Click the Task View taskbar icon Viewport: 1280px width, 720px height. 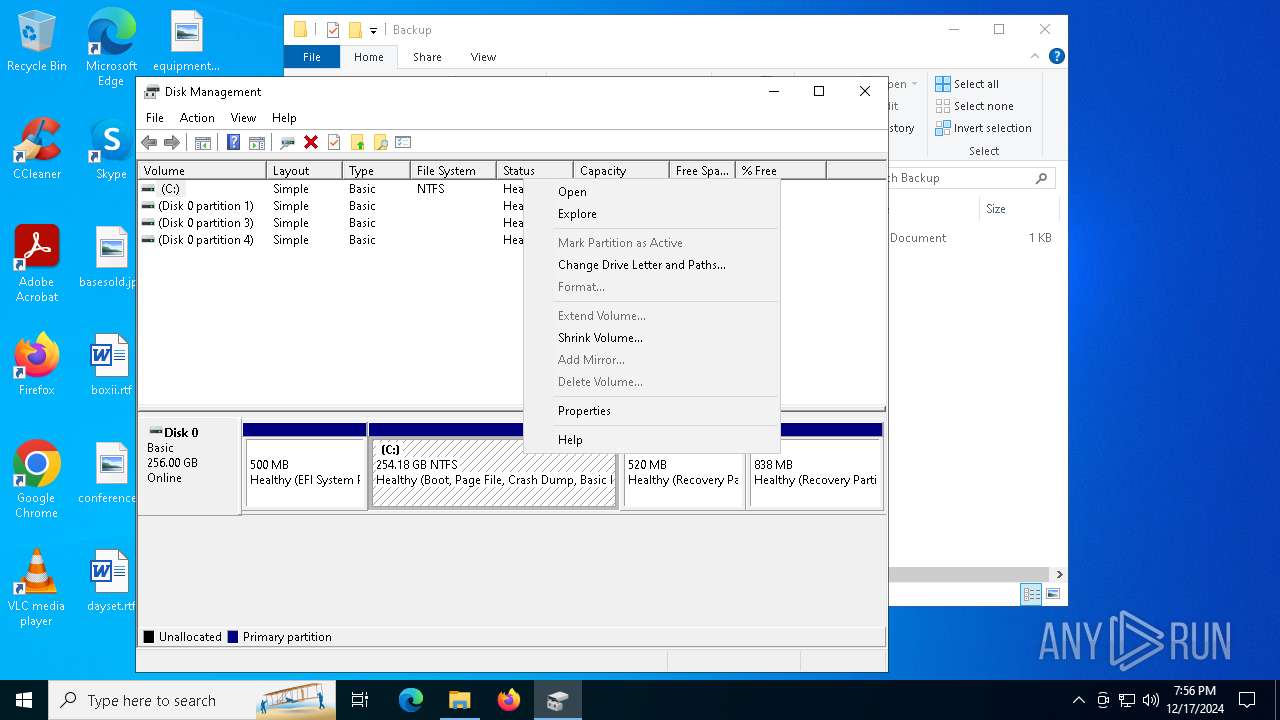pos(360,700)
